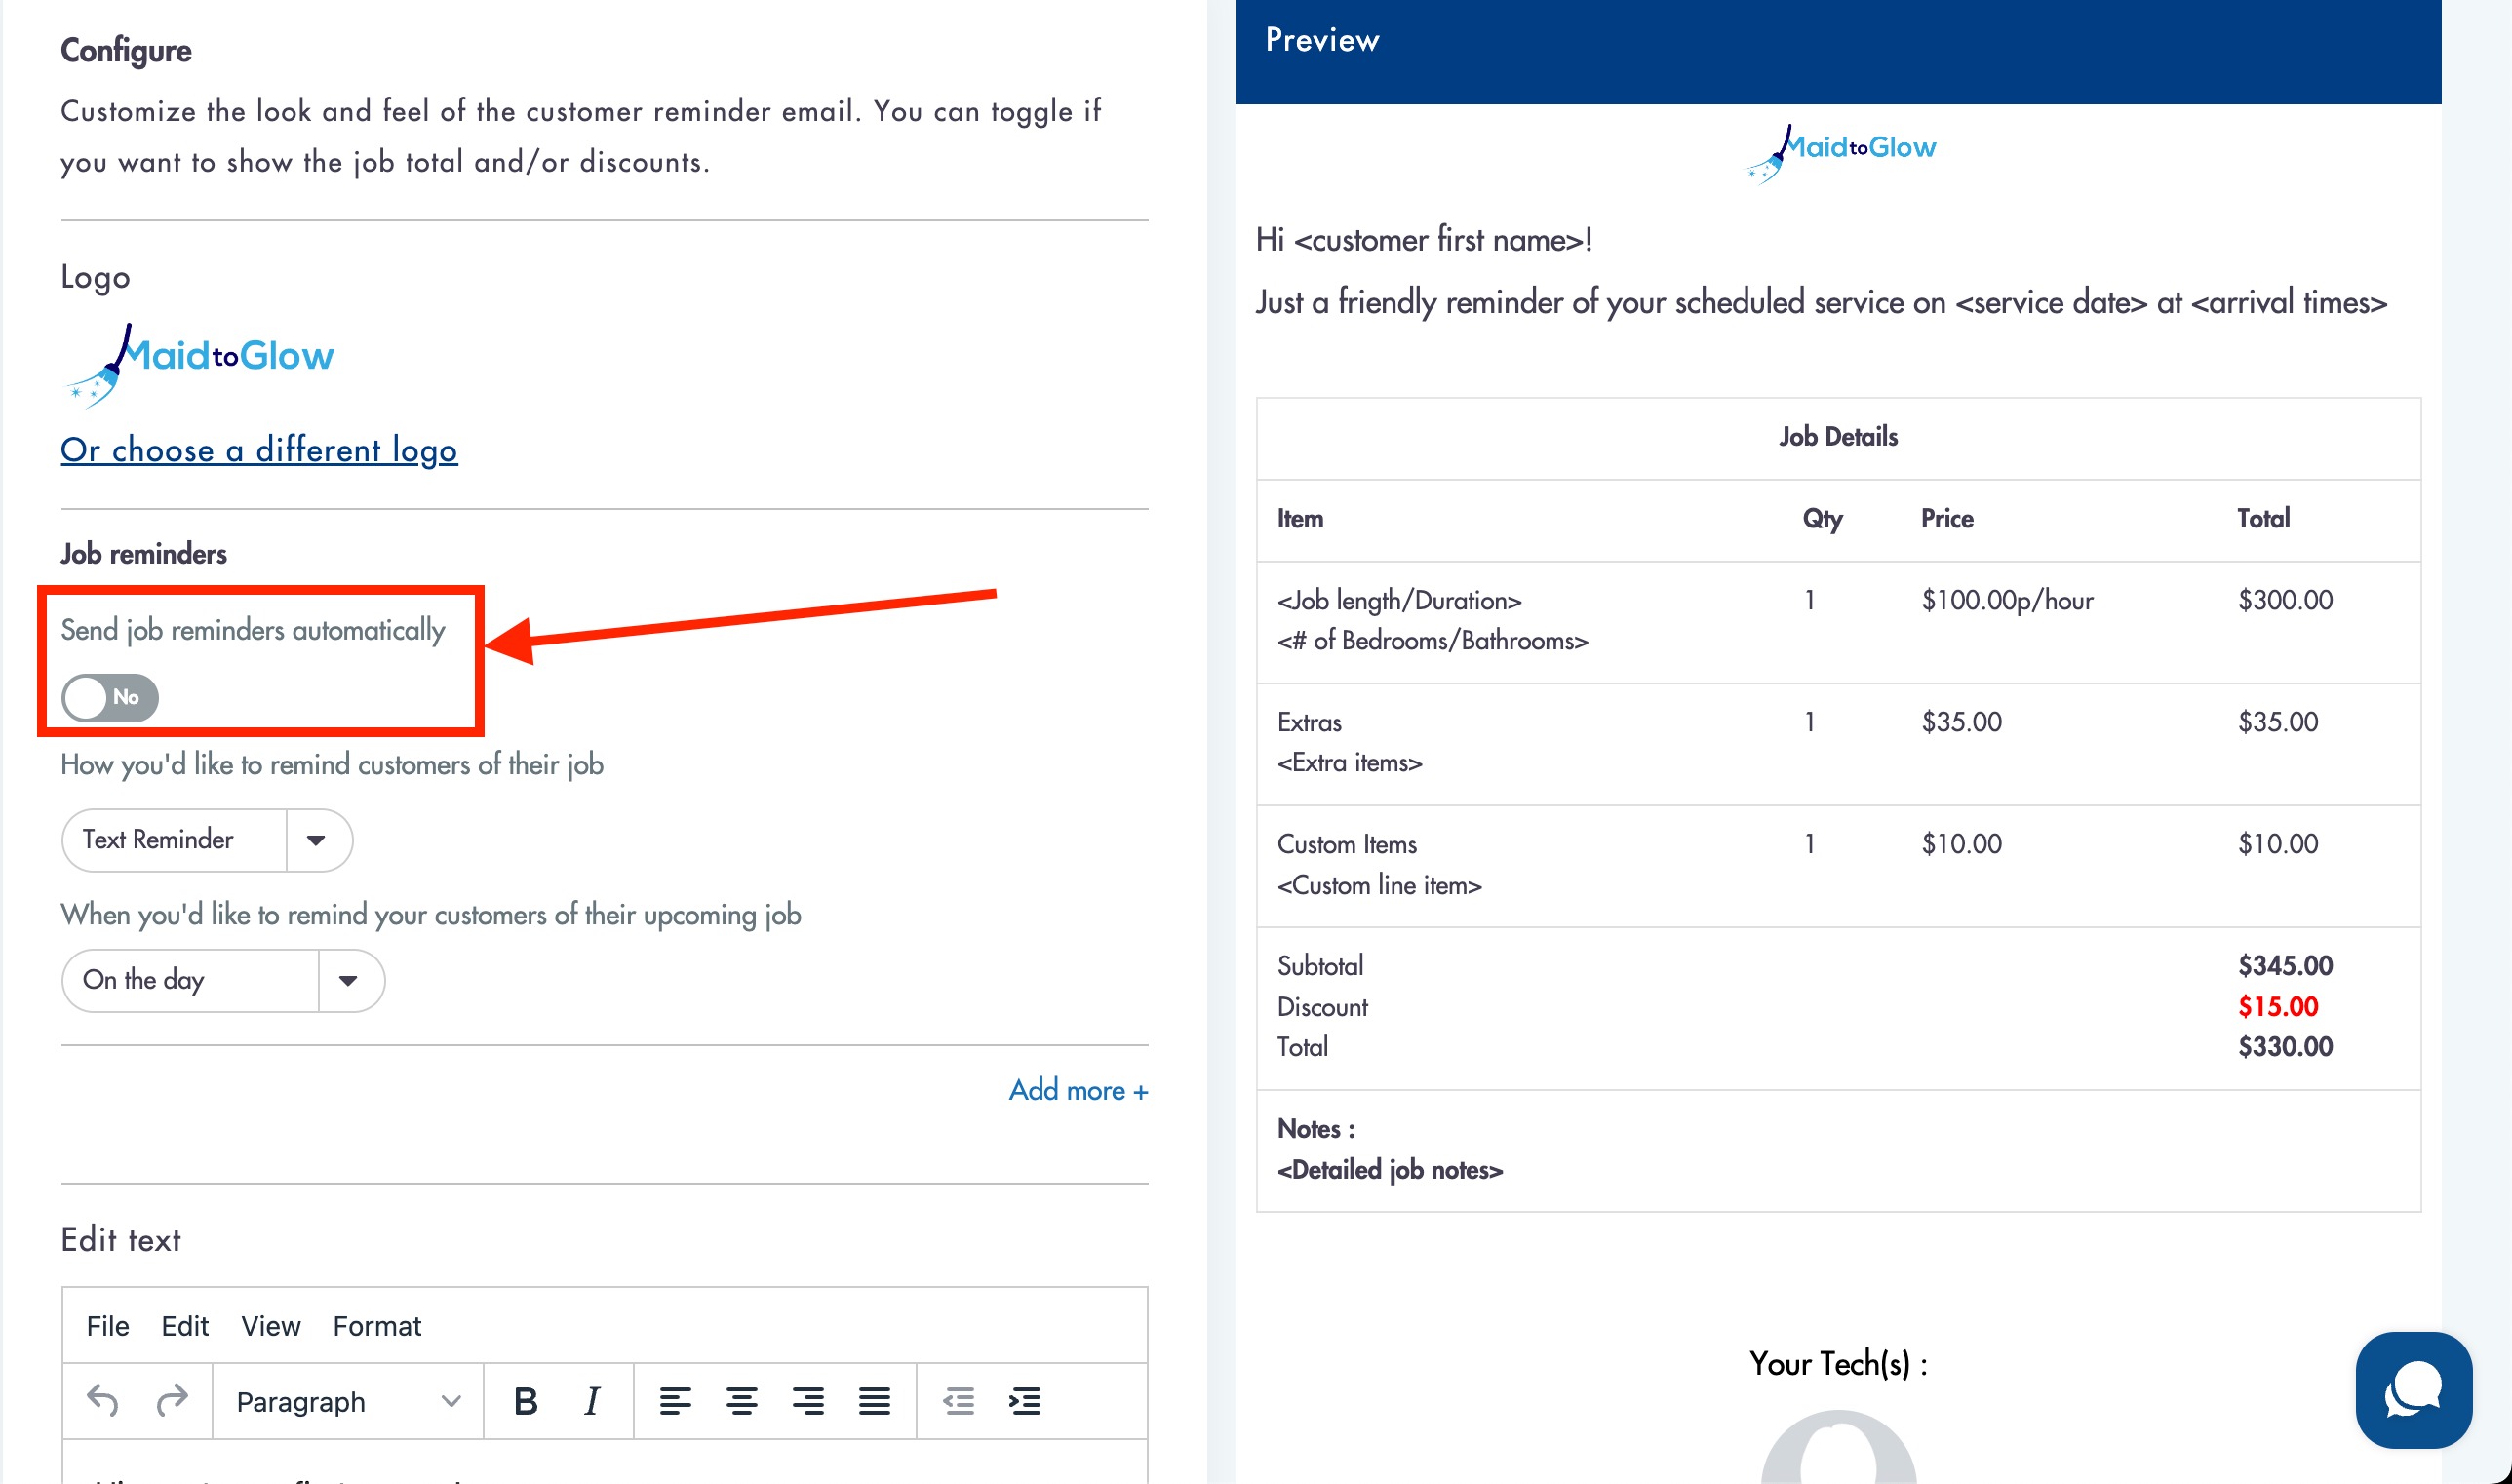Toggle italic formatting in editor
2512x1484 pixels.
coord(592,1401)
